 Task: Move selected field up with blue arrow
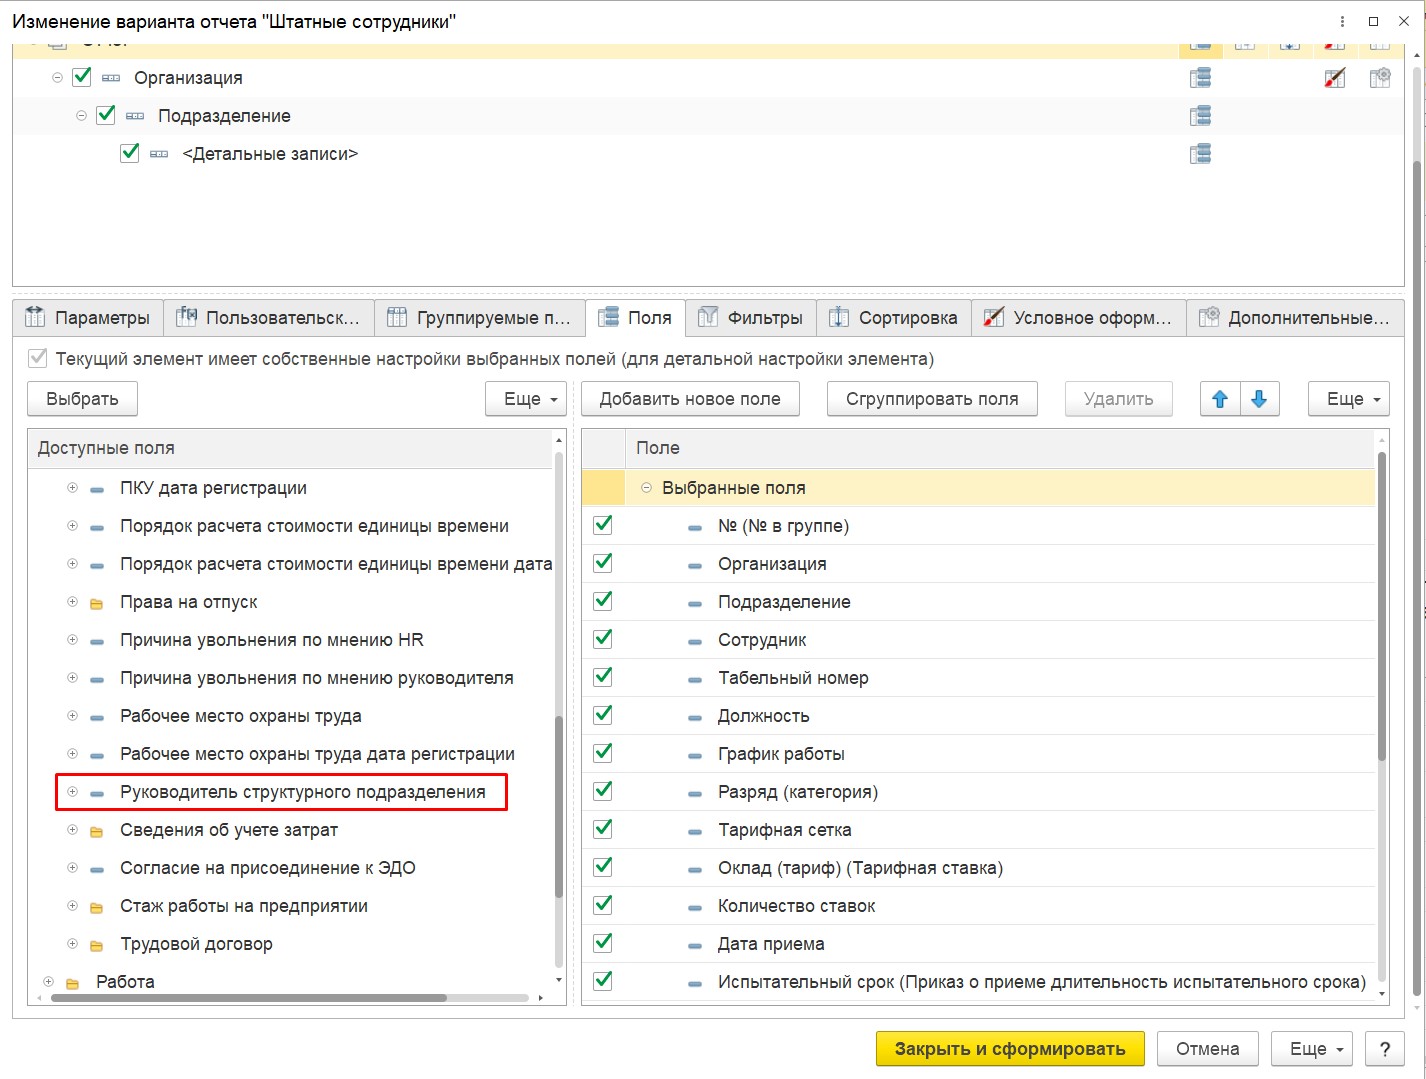[x=1220, y=399]
